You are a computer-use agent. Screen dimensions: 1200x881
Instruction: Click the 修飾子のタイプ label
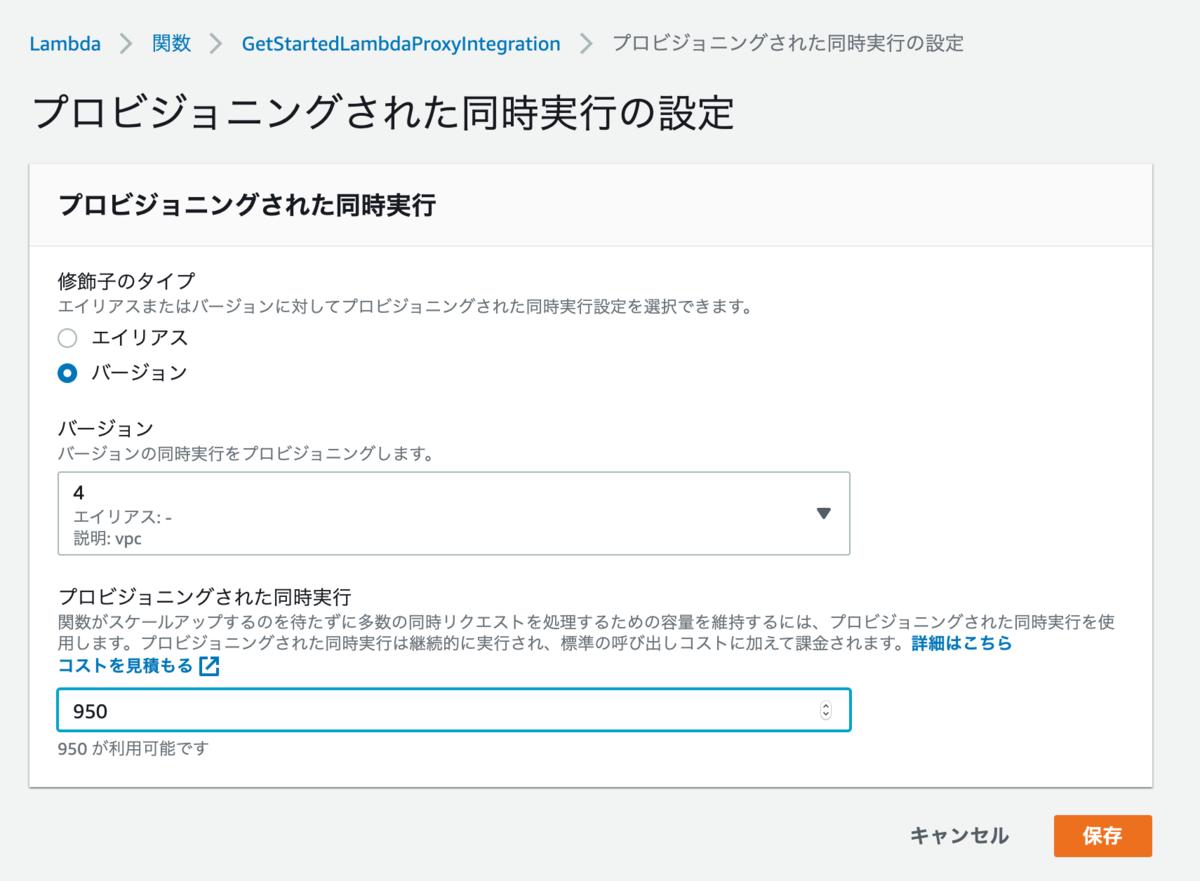[126, 283]
